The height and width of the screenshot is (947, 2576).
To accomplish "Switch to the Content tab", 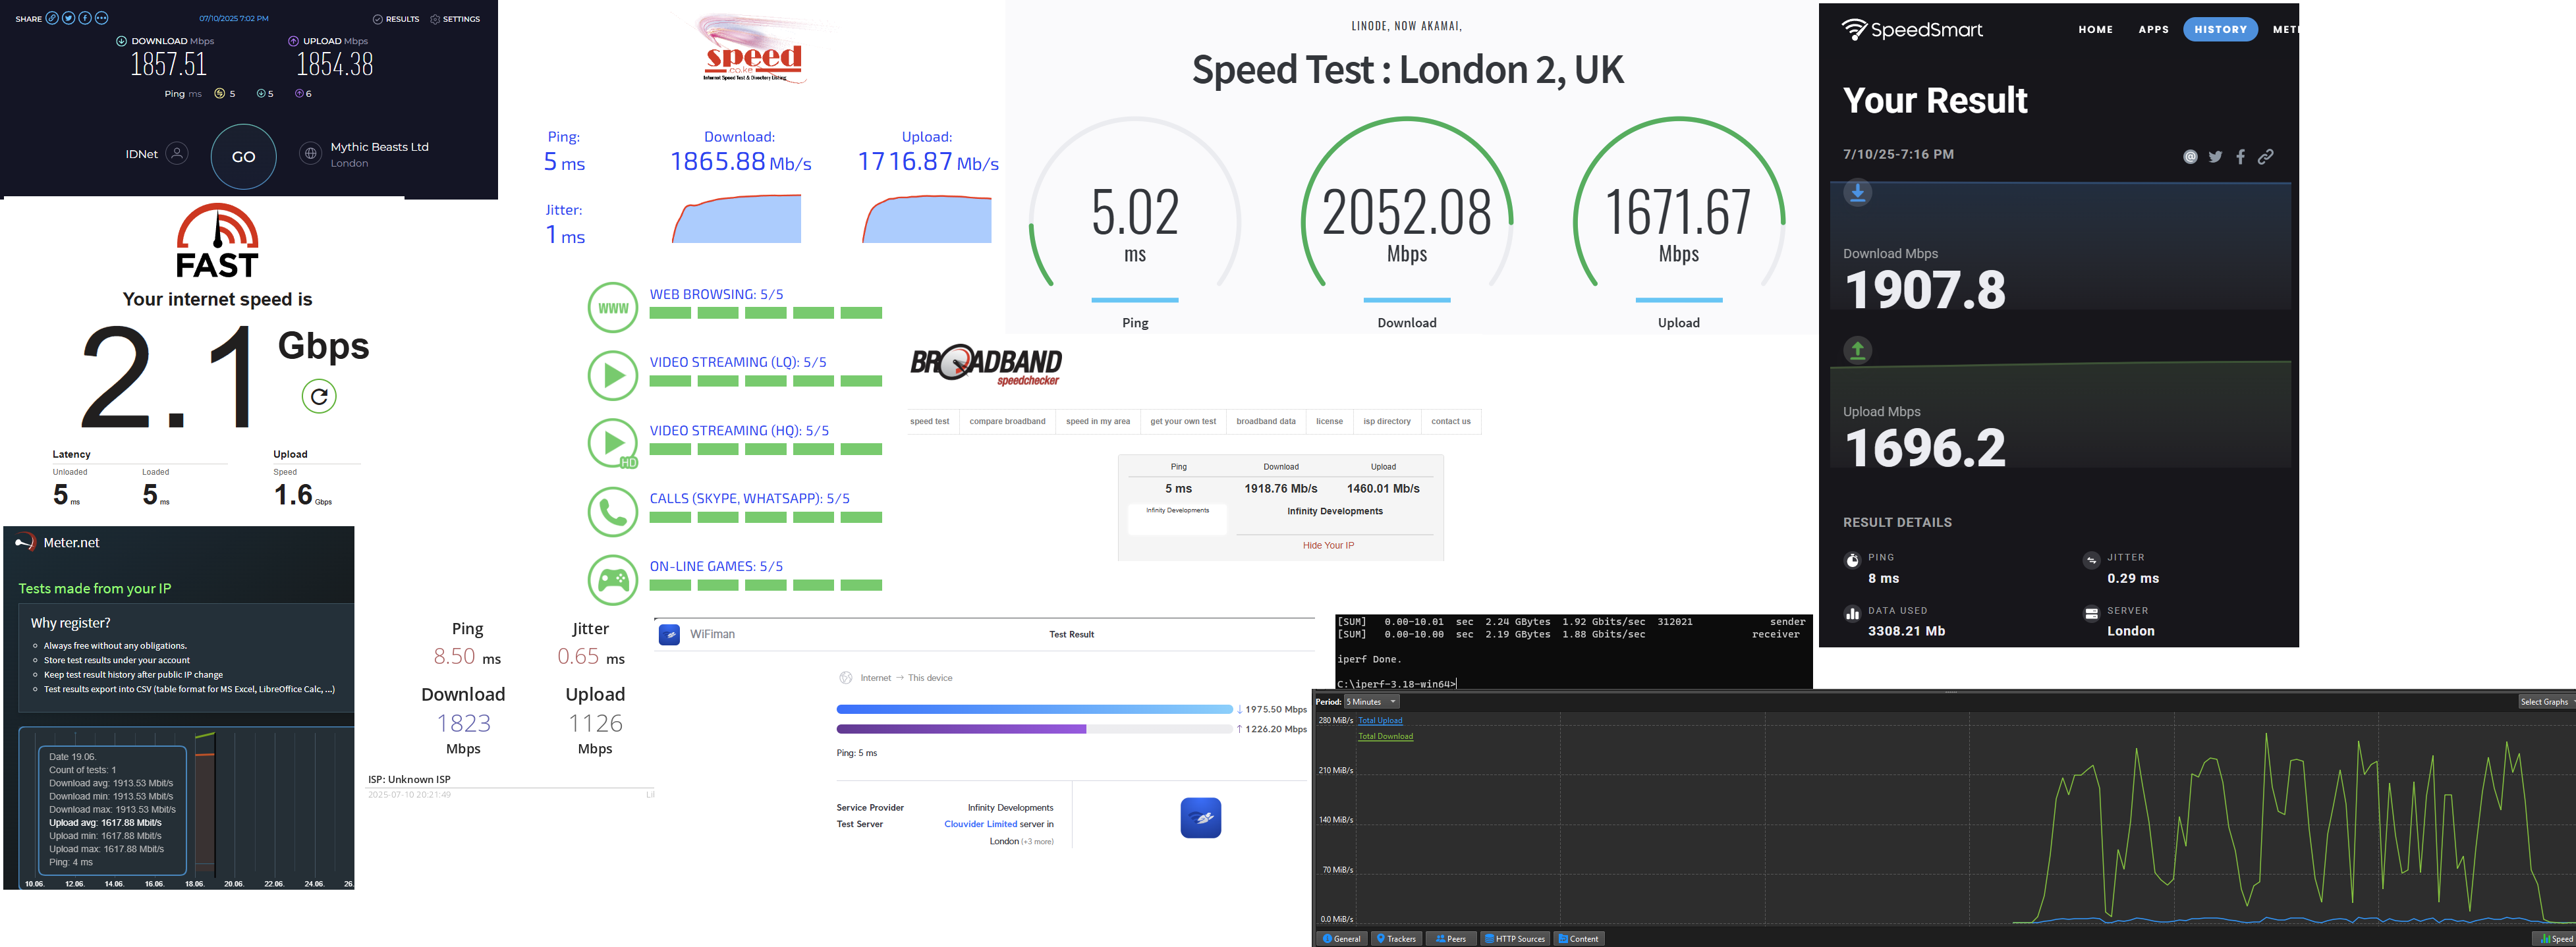I will 1579,939.
